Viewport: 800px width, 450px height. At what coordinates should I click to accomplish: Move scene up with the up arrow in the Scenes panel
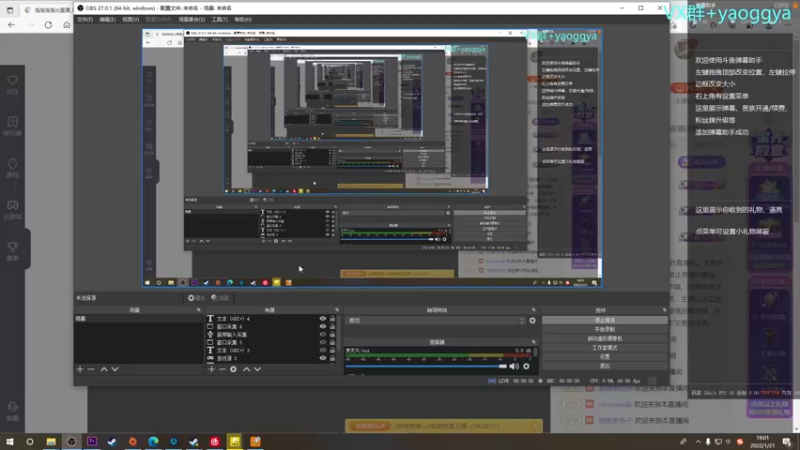tap(104, 369)
